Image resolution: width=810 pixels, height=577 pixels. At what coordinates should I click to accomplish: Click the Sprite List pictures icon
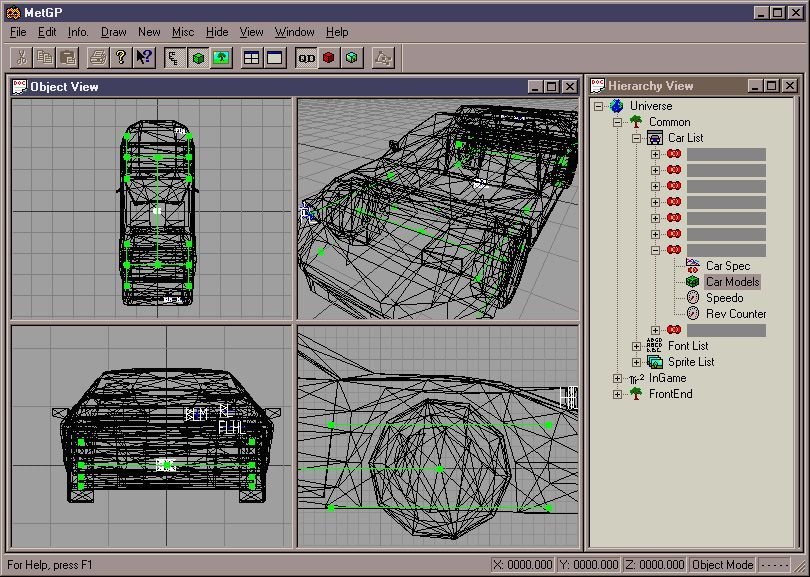click(x=655, y=362)
